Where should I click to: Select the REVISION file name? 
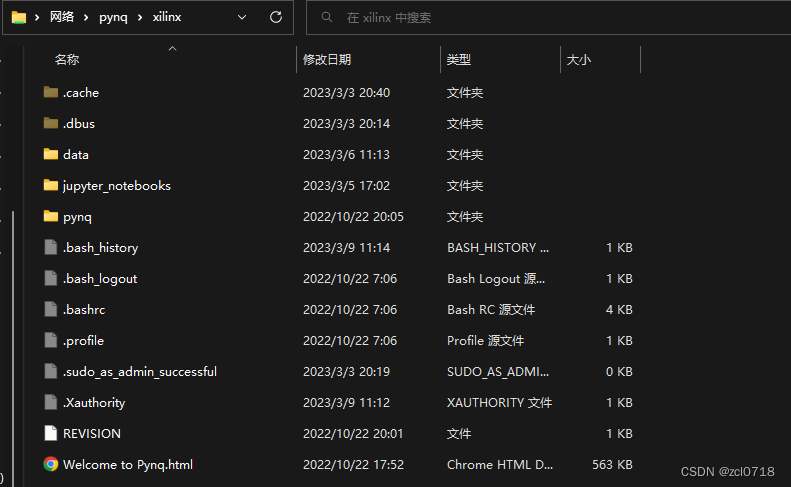point(92,434)
